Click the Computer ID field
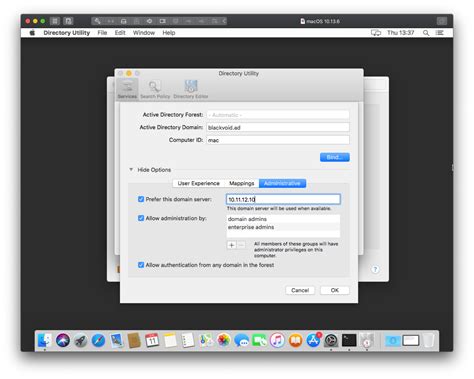The image size is (474, 379). [278, 140]
